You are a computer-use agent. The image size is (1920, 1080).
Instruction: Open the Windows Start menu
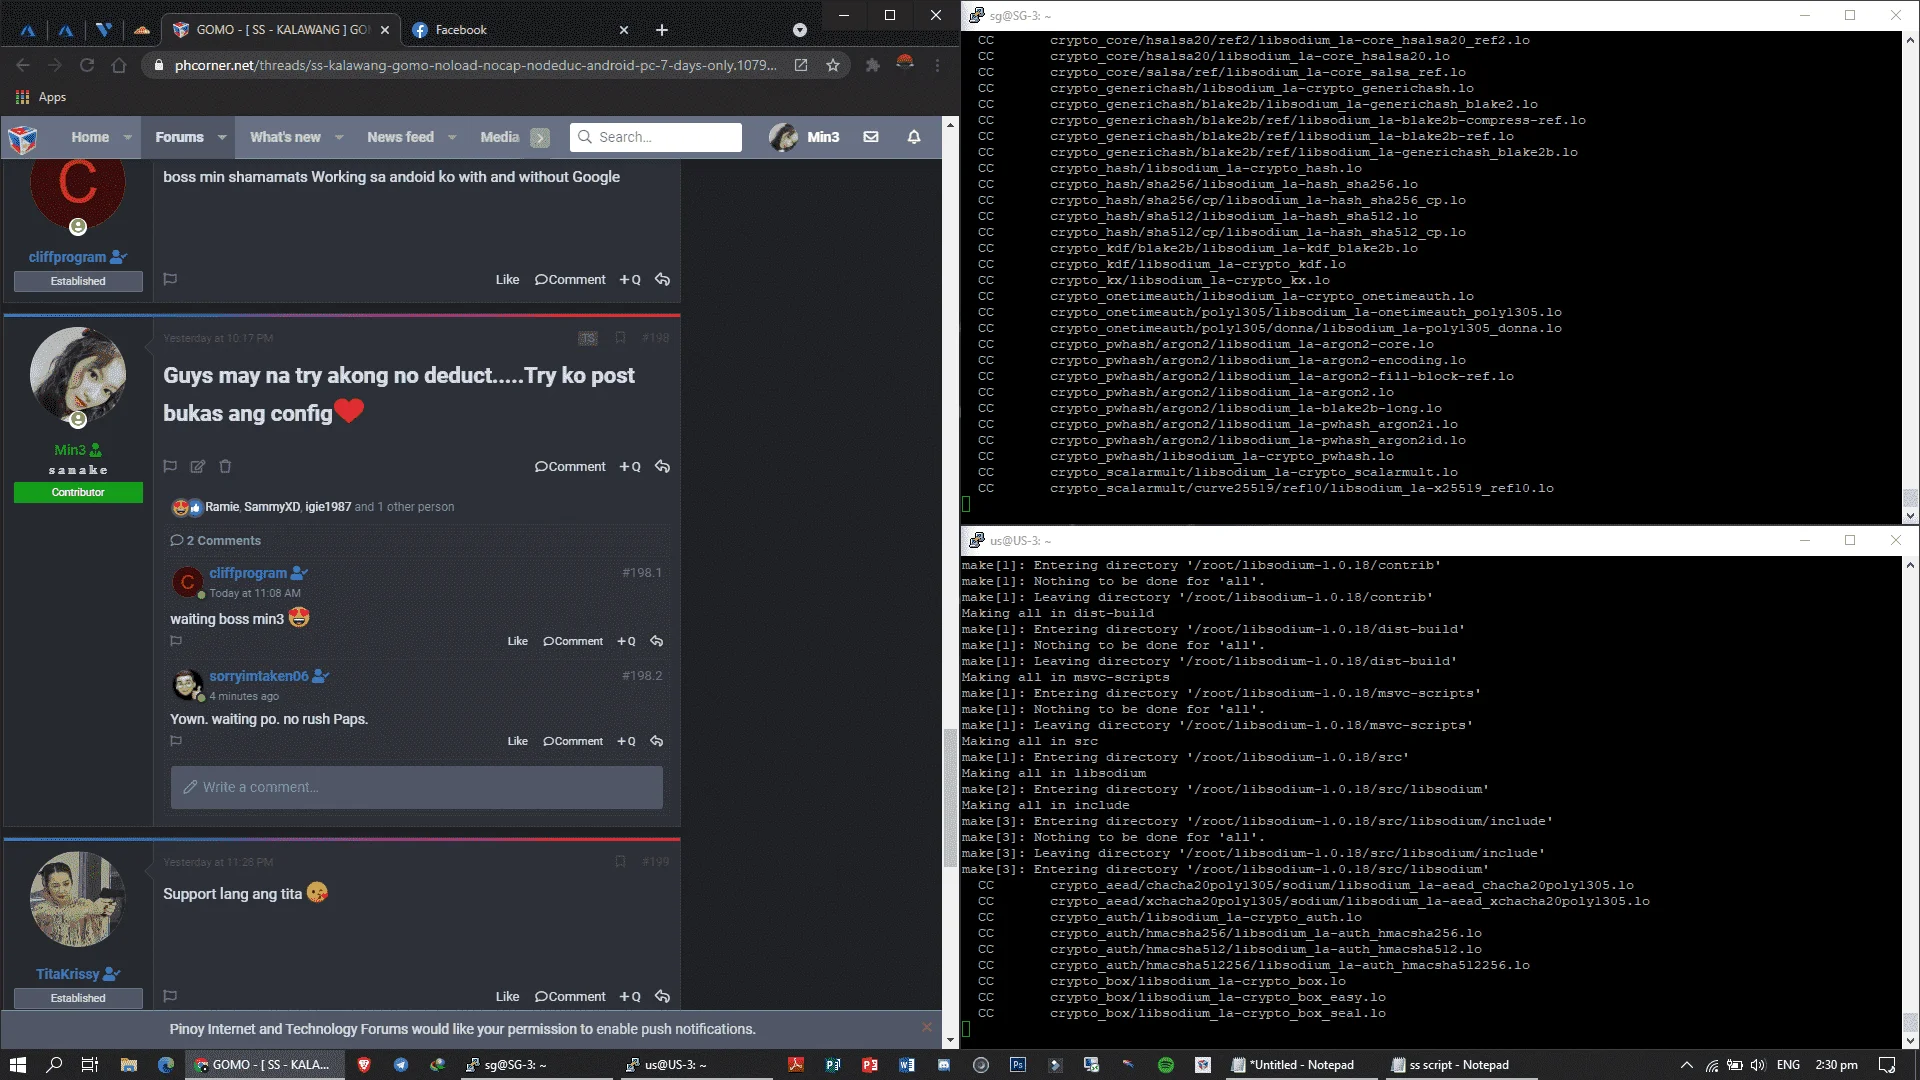[17, 1065]
